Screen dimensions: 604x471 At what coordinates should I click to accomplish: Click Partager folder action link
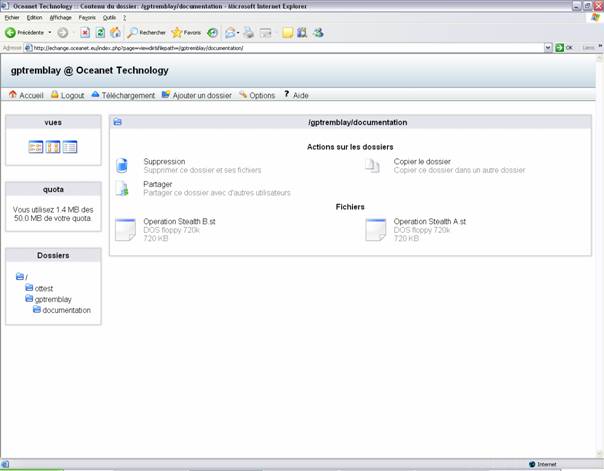158,184
